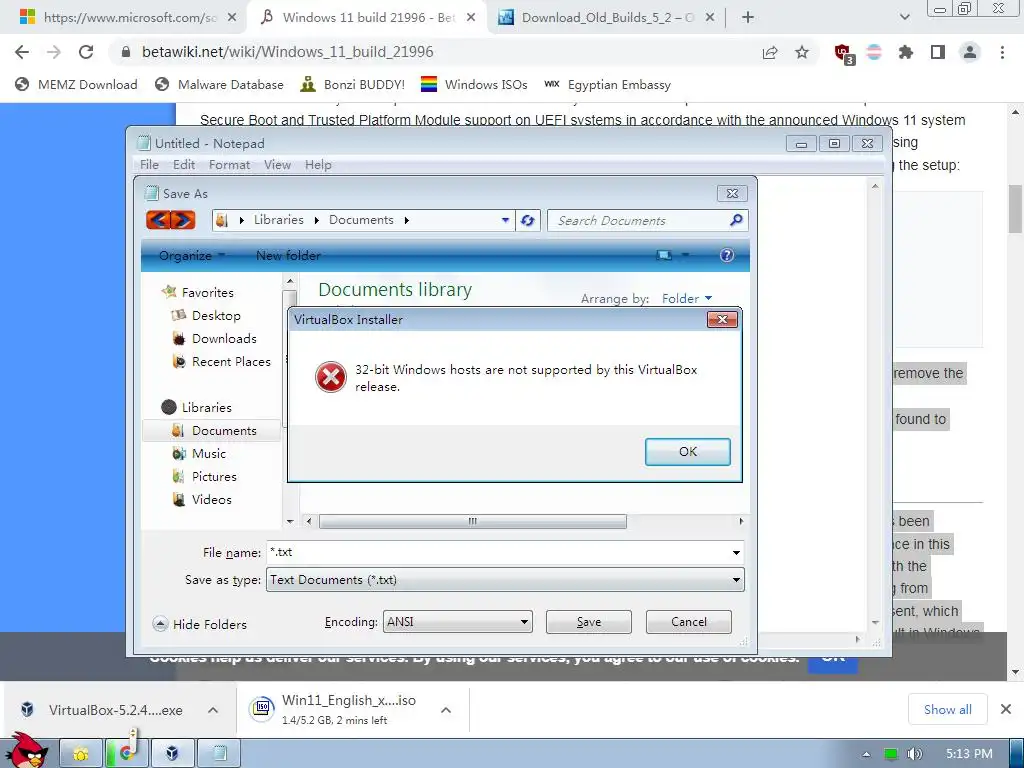This screenshot has width=1024, height=768.
Task: Open Encoding ANSI dropdown
Action: pos(457,622)
